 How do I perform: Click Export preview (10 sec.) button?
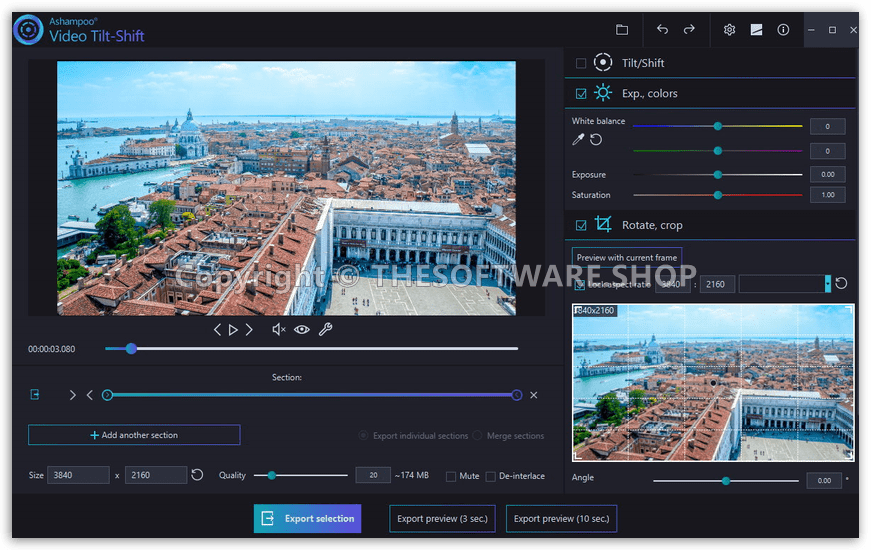point(561,518)
